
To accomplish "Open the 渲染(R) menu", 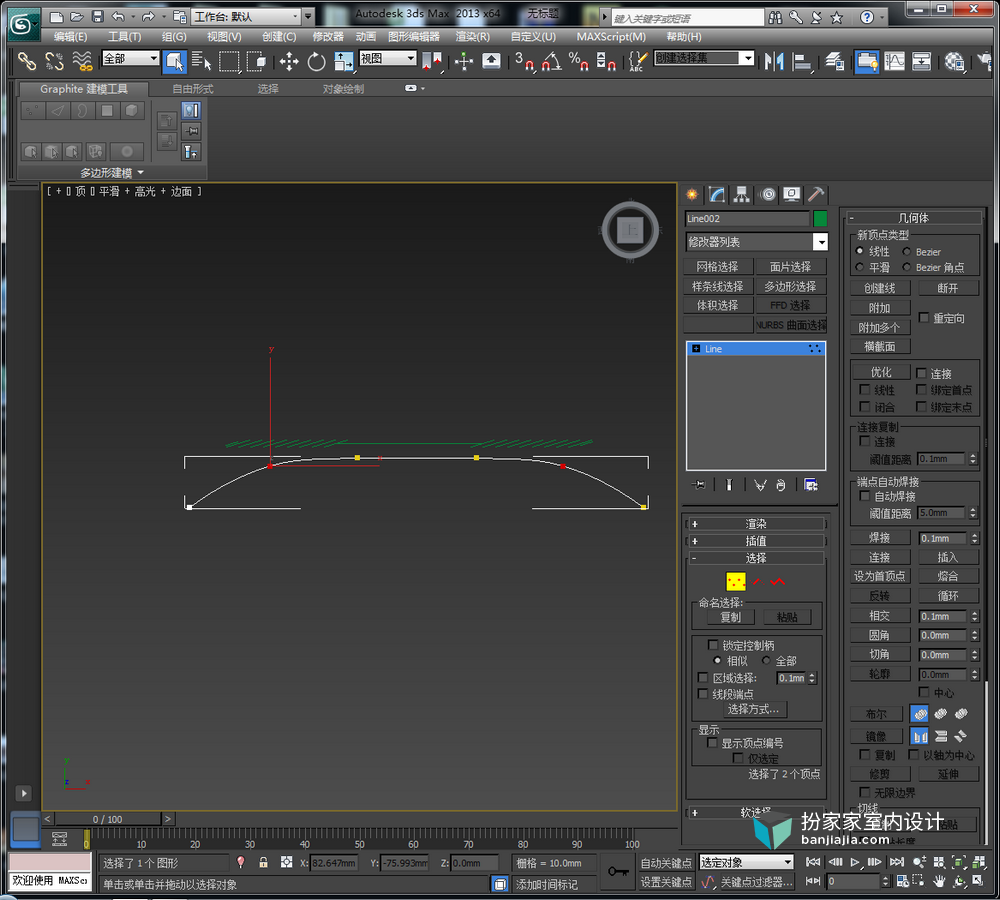I will point(473,37).
